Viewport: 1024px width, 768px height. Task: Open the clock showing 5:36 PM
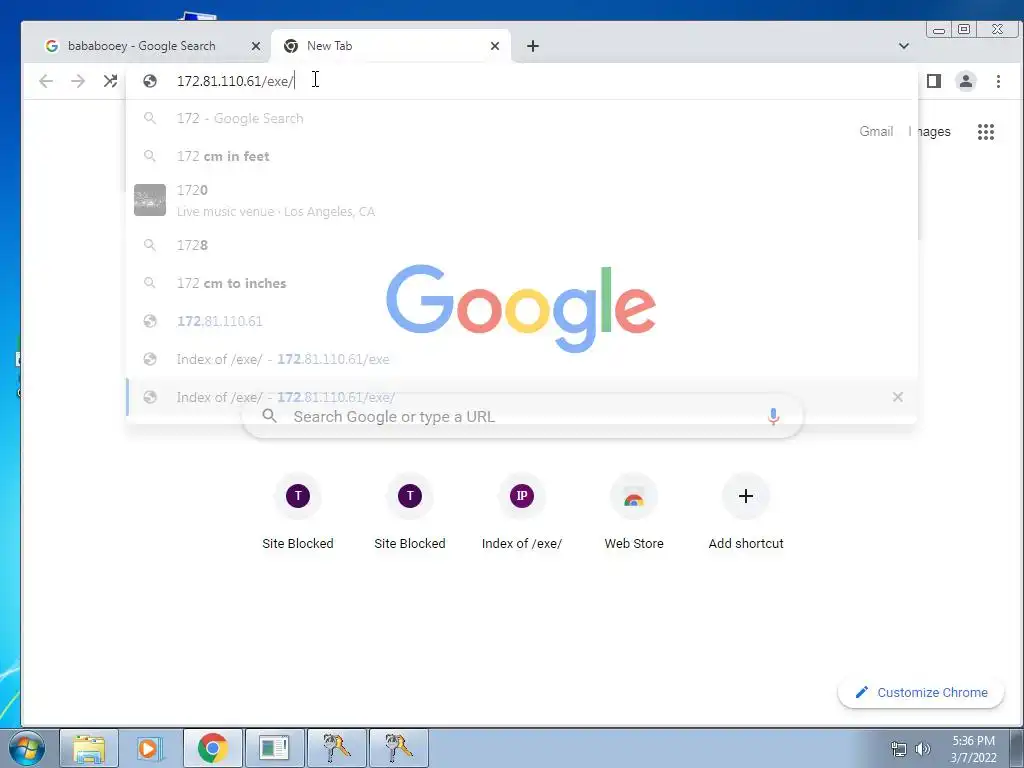[973, 749]
